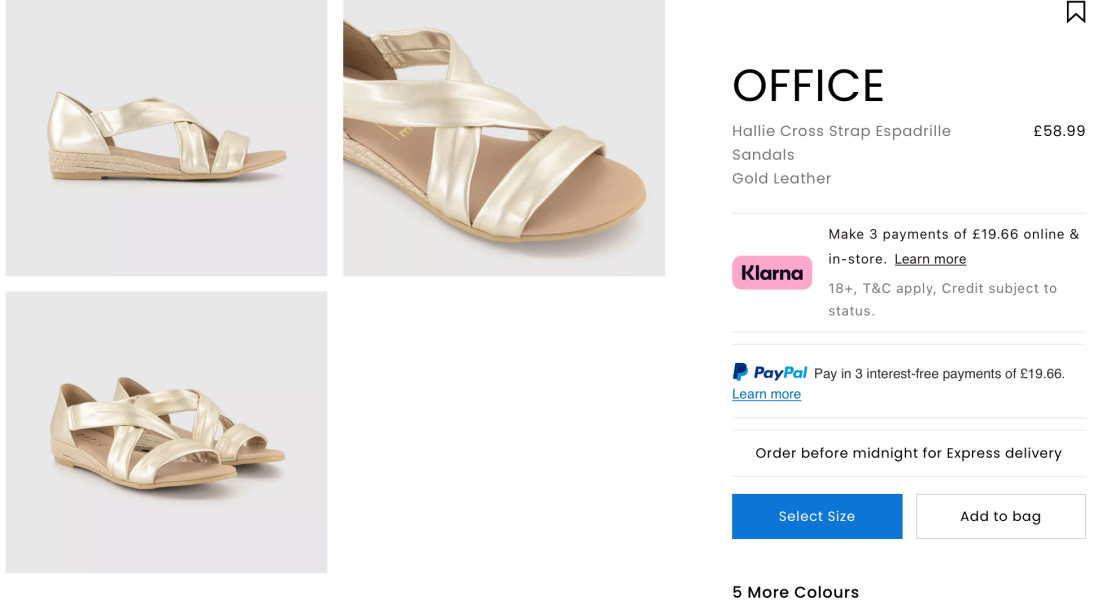Click the OFFICE brand logo
This screenshot has height=600, width=1094.
click(x=807, y=86)
